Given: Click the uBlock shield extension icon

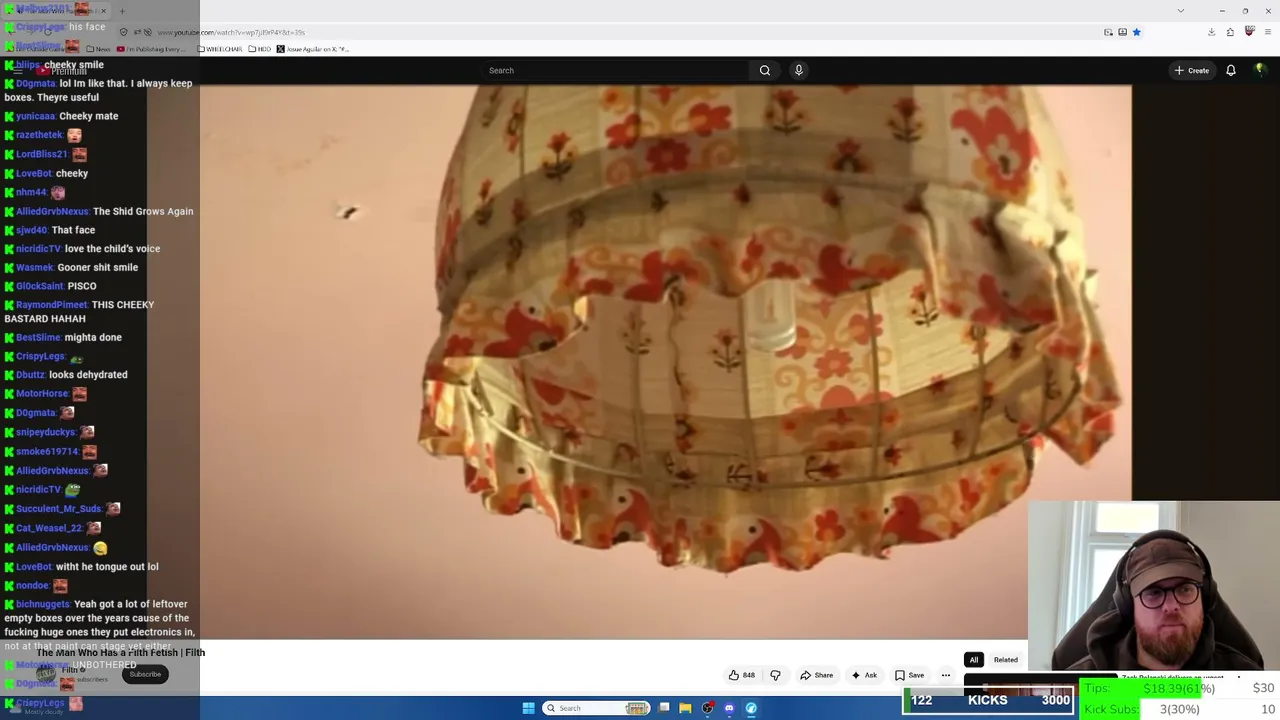Looking at the screenshot, I should click(x=1249, y=32).
